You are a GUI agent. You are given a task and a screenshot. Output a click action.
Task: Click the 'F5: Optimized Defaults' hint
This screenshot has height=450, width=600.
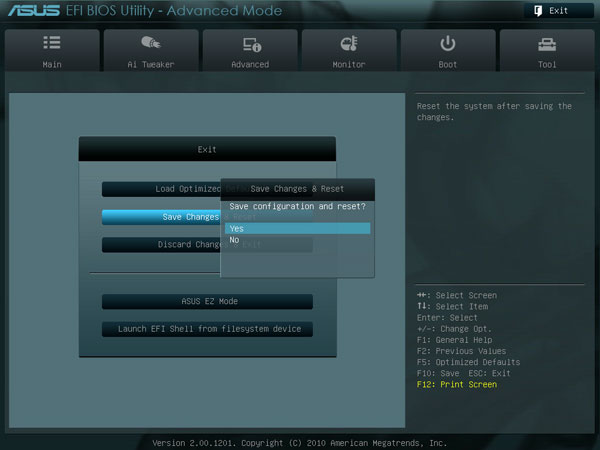tap(468, 362)
